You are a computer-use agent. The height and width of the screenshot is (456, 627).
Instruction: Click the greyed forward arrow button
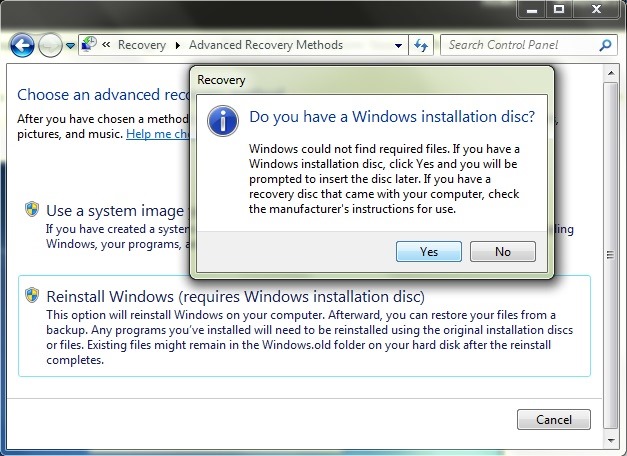(x=50, y=45)
